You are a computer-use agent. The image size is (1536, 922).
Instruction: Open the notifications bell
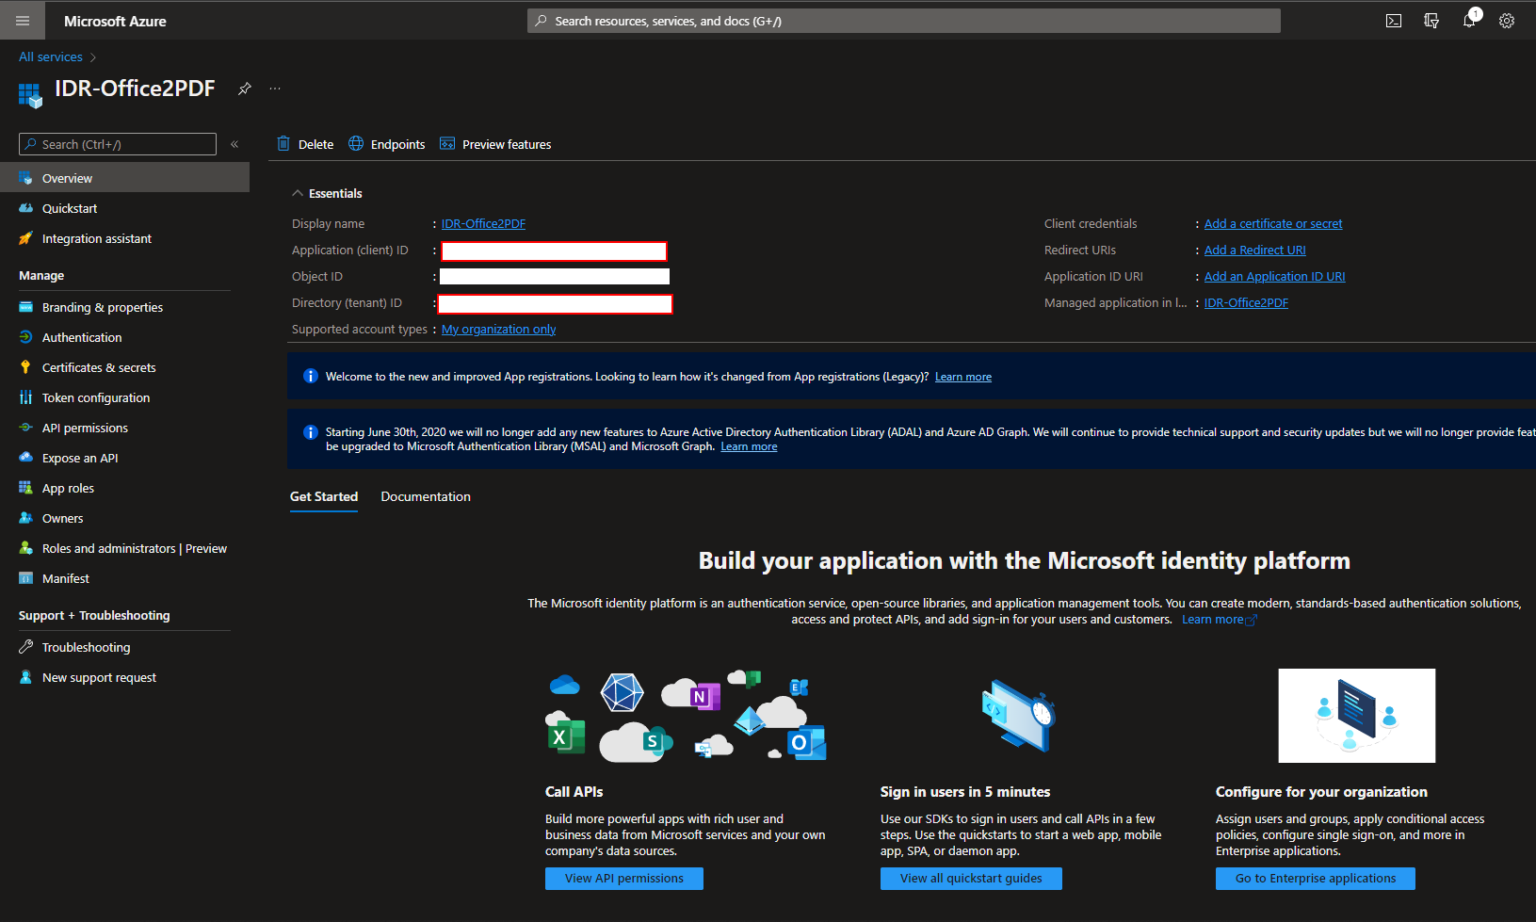click(x=1469, y=20)
